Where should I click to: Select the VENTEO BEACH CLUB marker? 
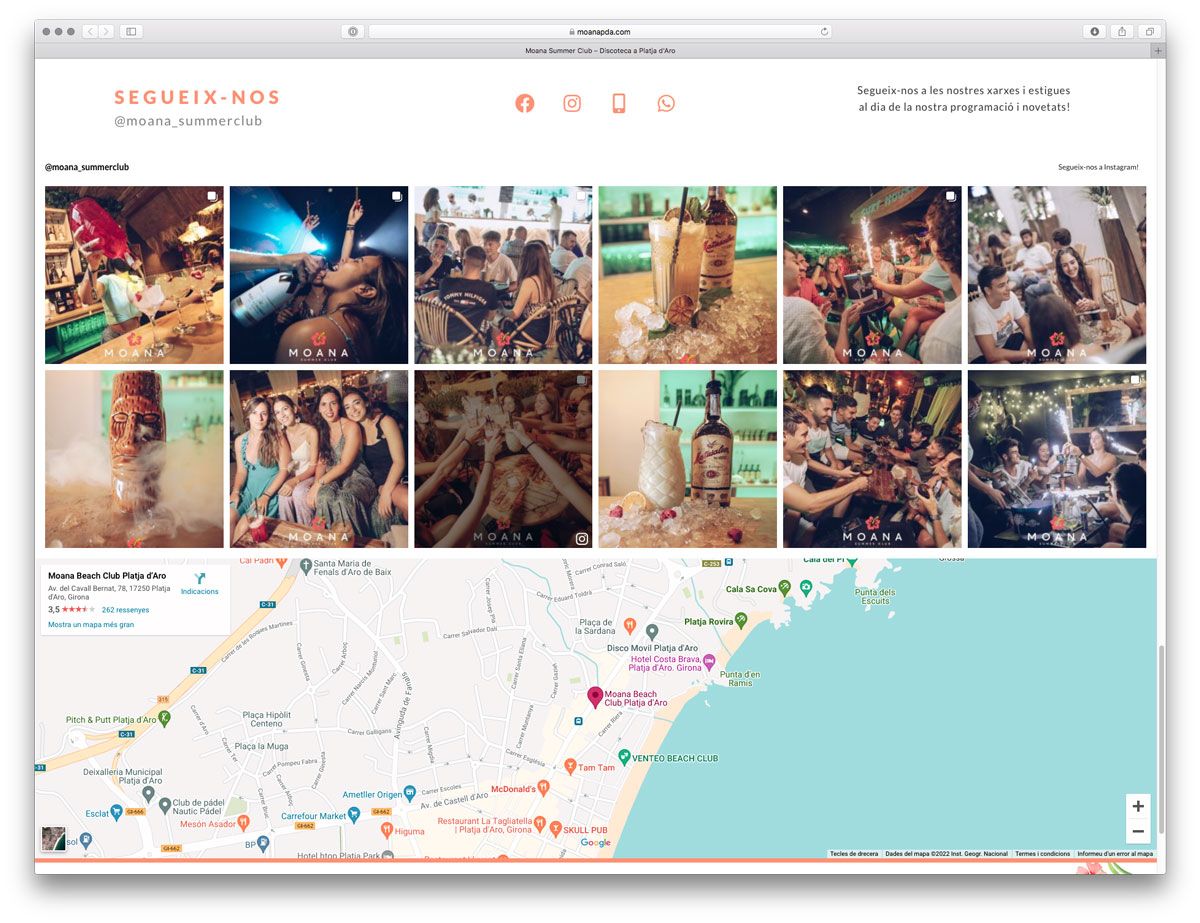pyautogui.click(x=624, y=757)
